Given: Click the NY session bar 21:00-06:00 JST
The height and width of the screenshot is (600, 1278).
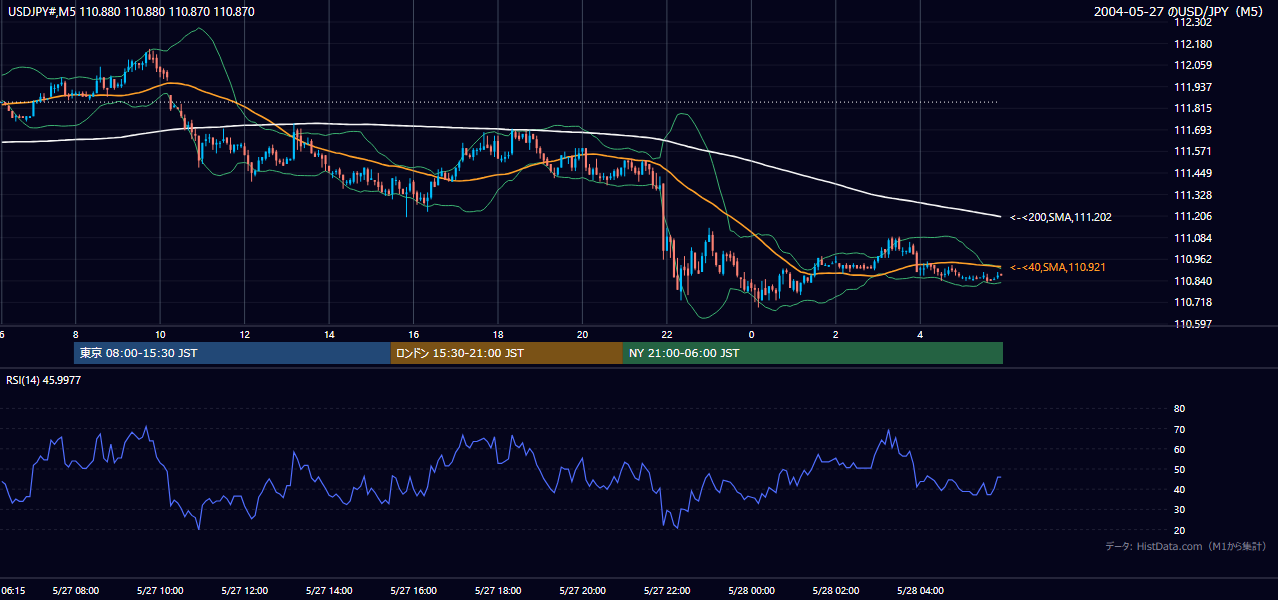Looking at the screenshot, I should tap(813, 353).
